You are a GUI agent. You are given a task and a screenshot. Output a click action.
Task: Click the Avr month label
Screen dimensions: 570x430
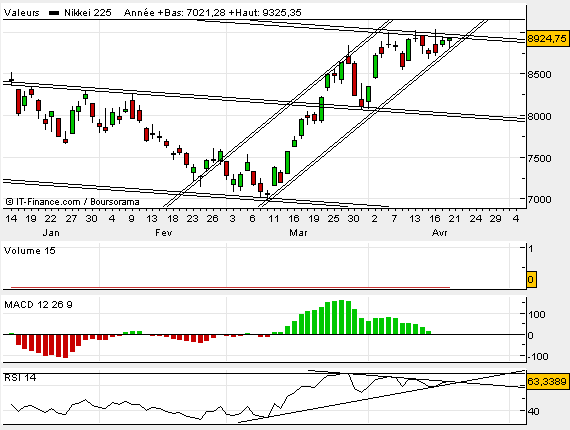439,233
